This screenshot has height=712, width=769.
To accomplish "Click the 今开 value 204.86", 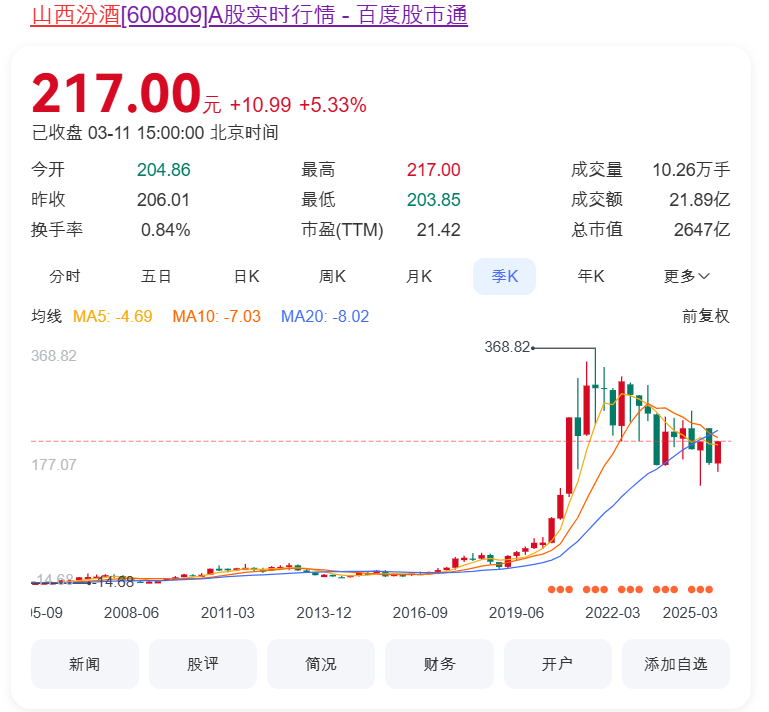I will click(163, 170).
